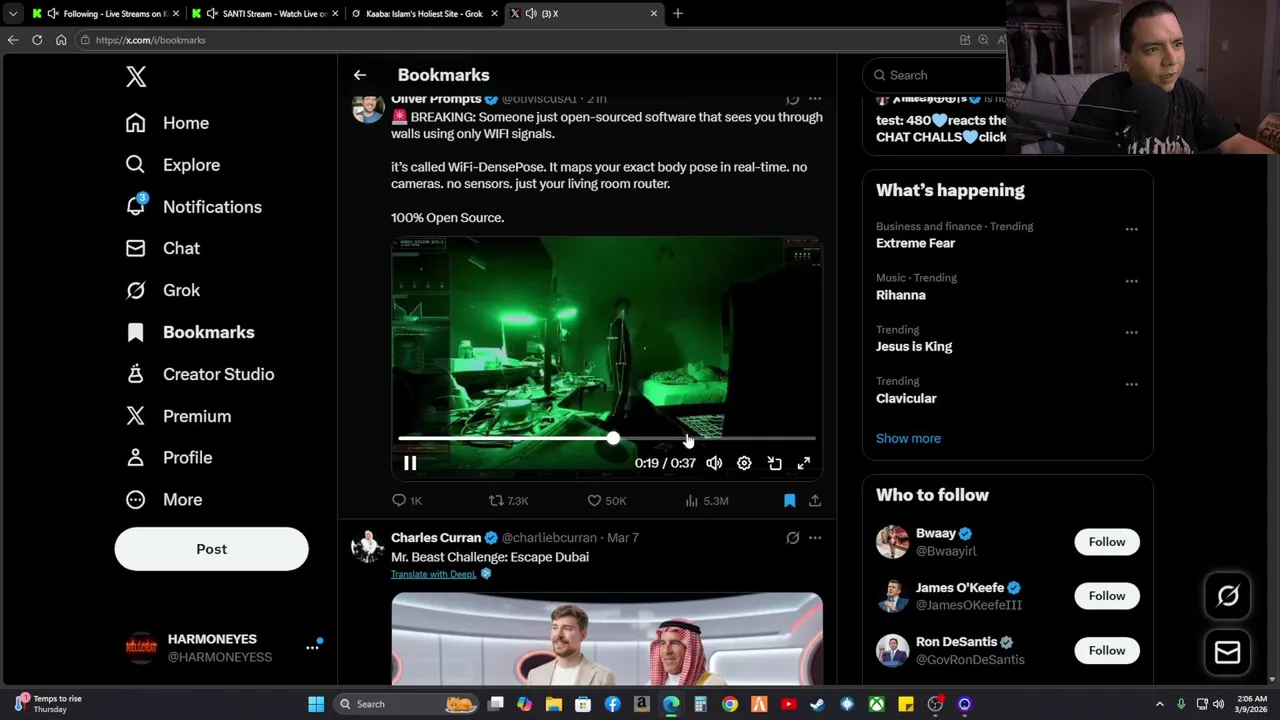Open more options on Oliver Prompts post
This screenshot has height=720, width=1280.
coord(815,99)
